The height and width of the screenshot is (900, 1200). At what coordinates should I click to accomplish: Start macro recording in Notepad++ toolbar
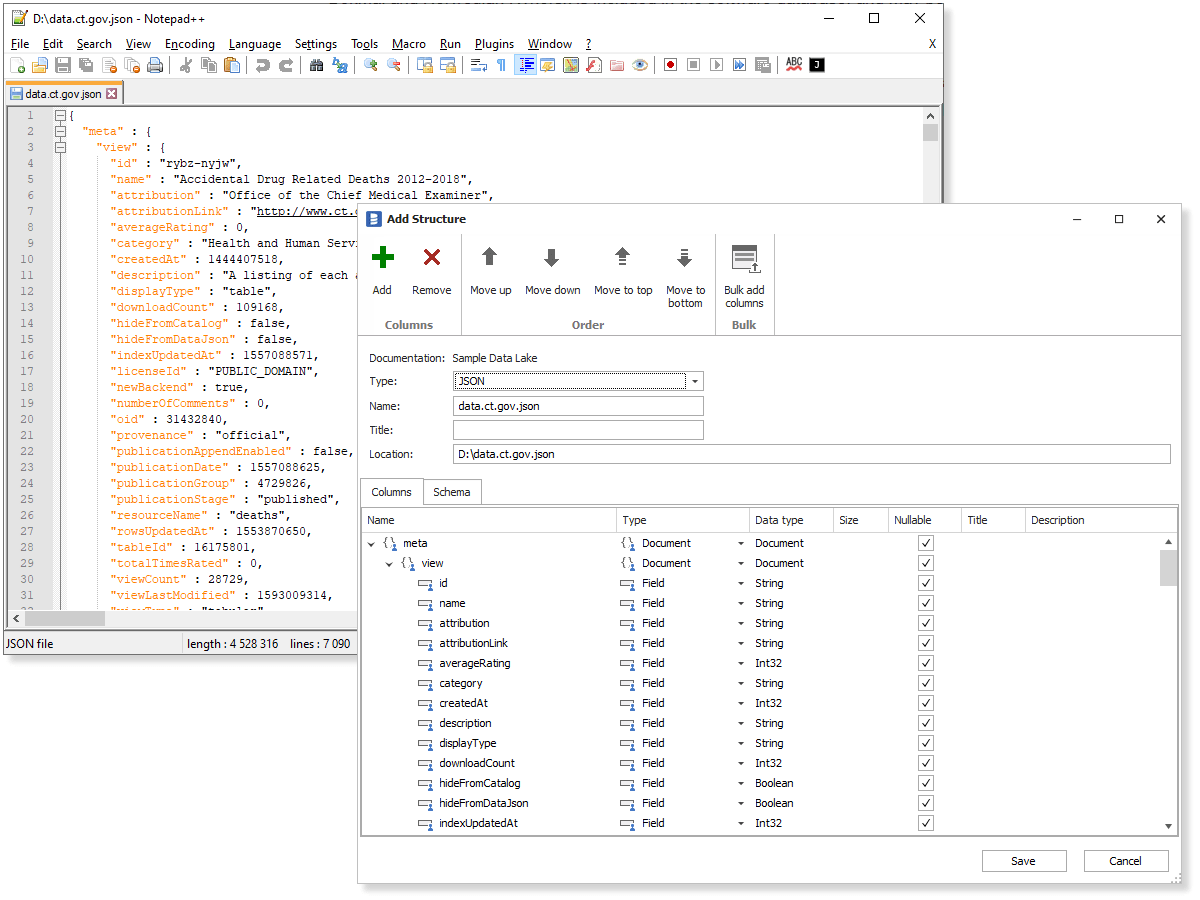coord(669,64)
